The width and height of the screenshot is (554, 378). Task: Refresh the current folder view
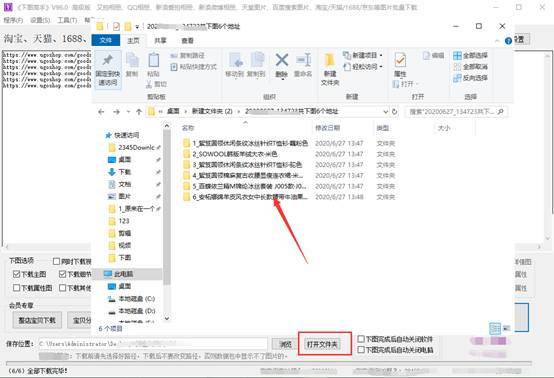click(x=395, y=112)
